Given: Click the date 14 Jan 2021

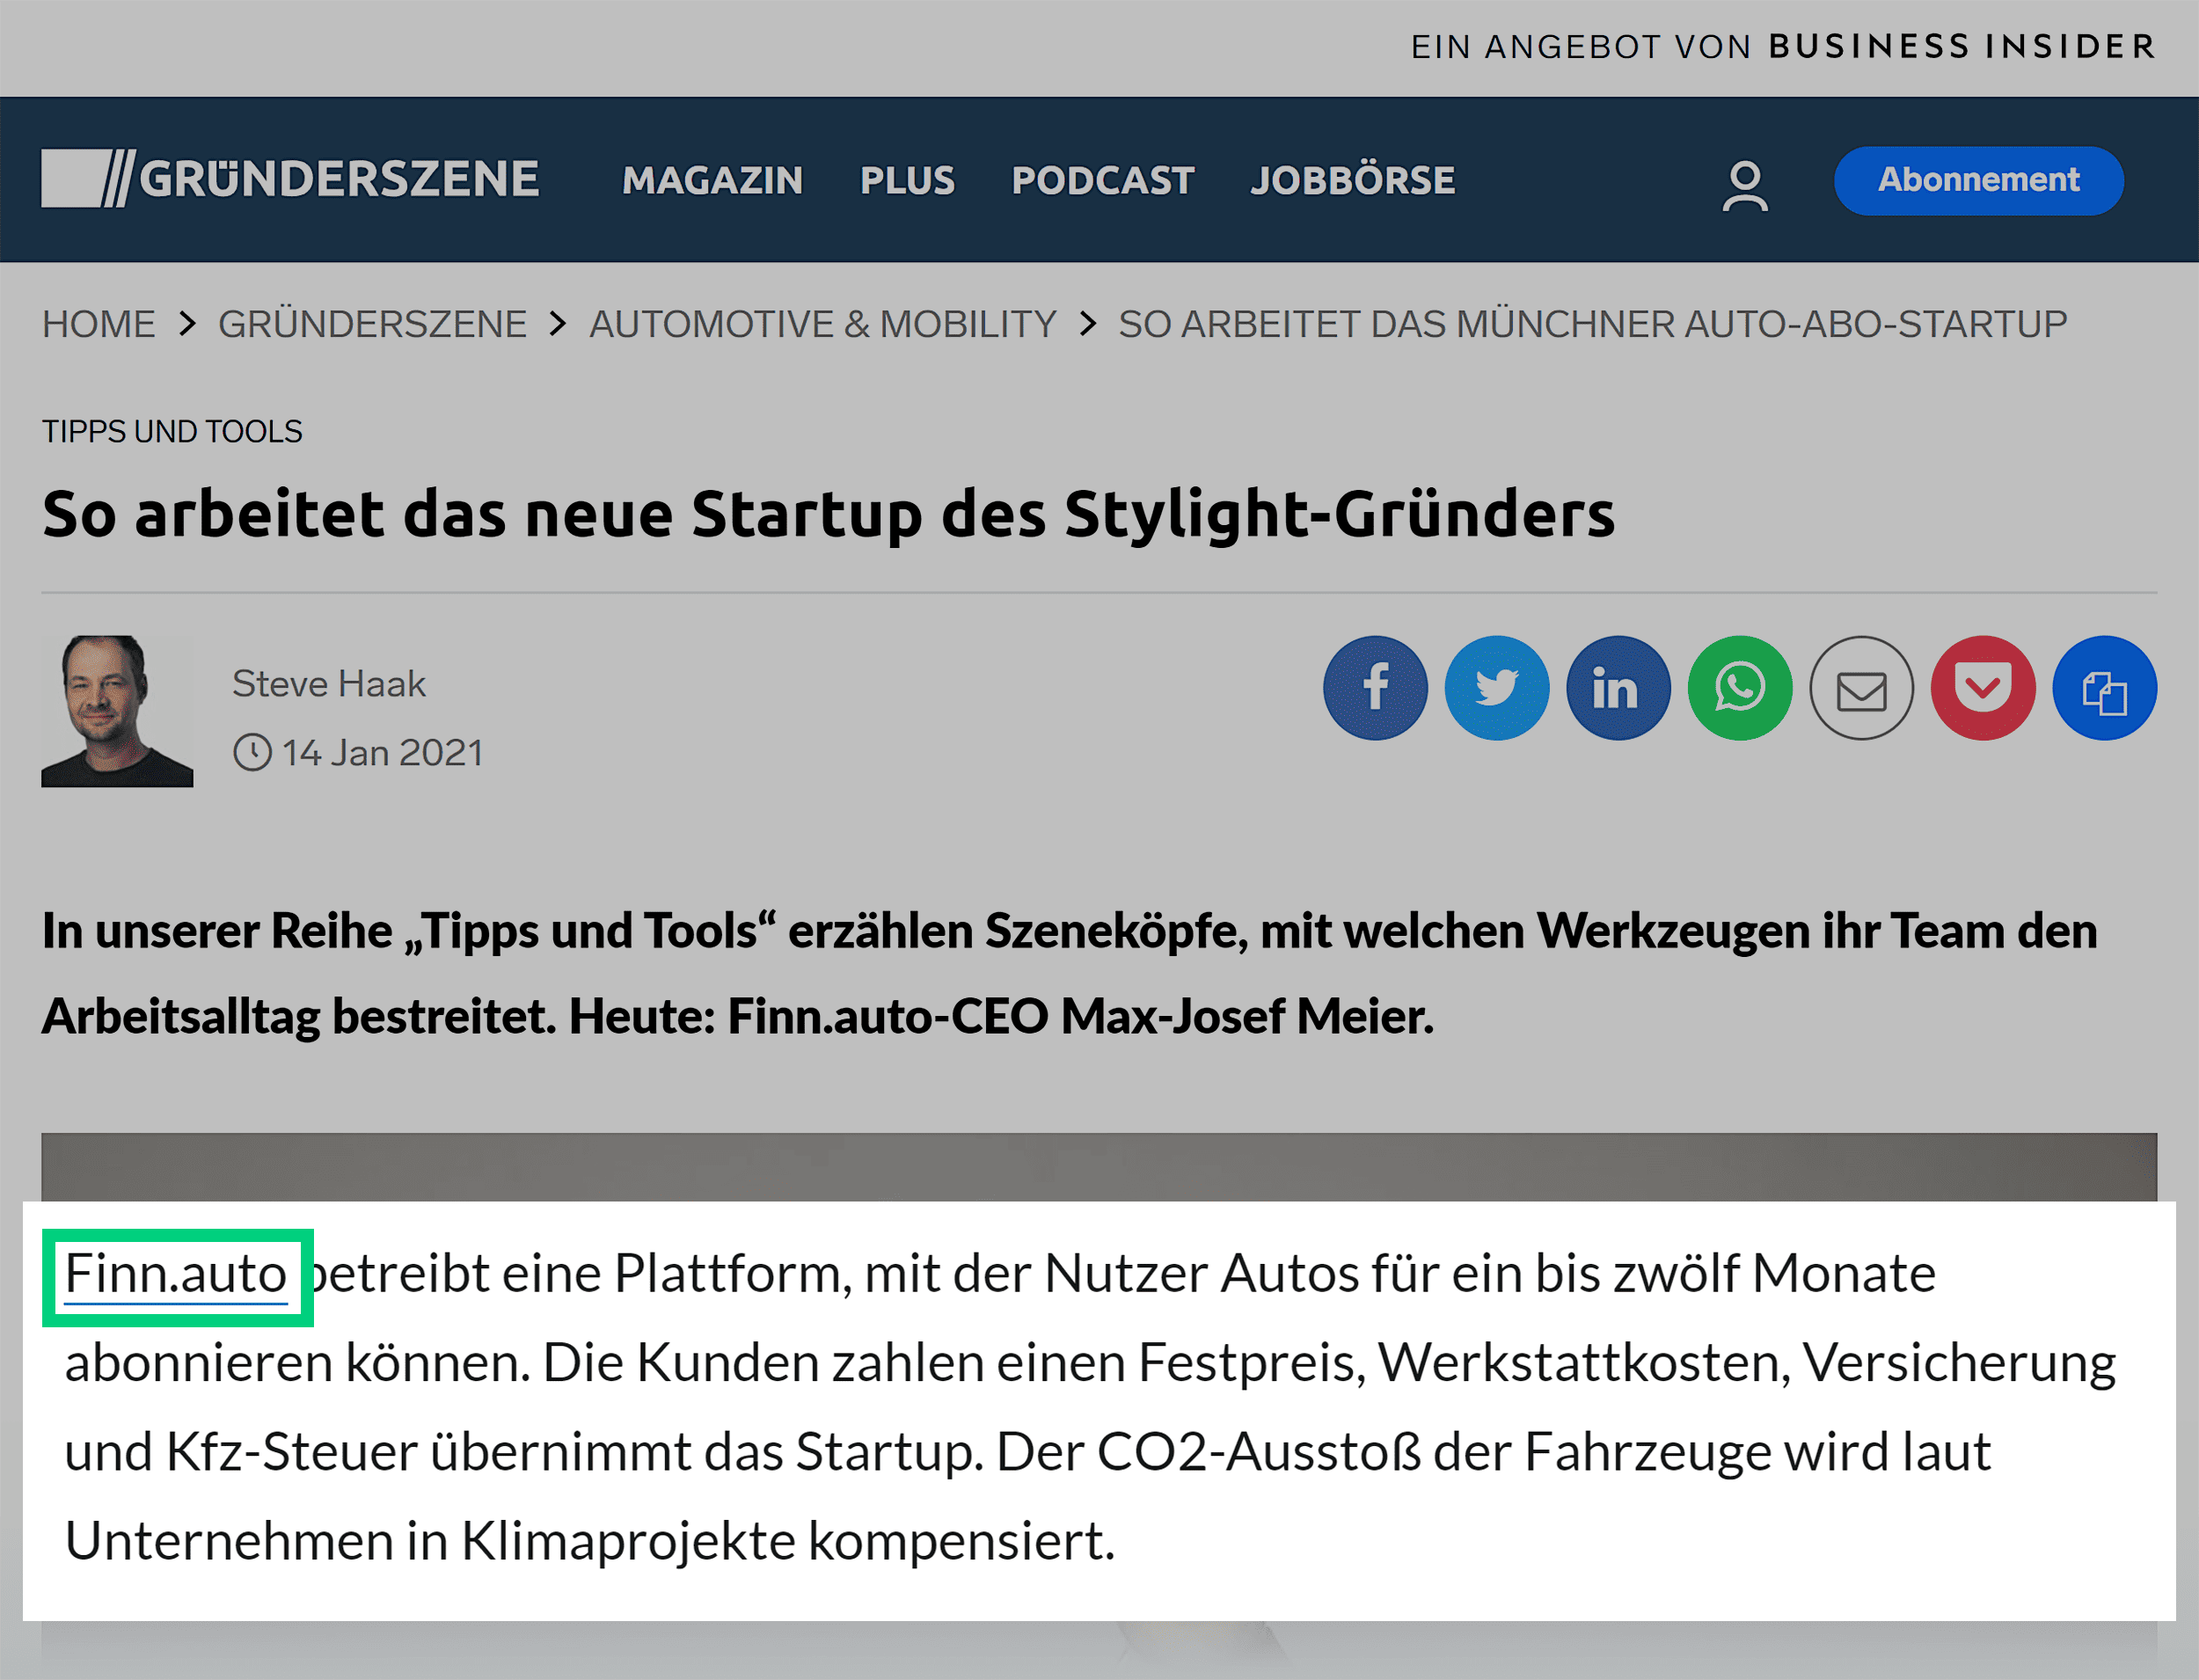Looking at the screenshot, I should pyautogui.click(x=382, y=752).
